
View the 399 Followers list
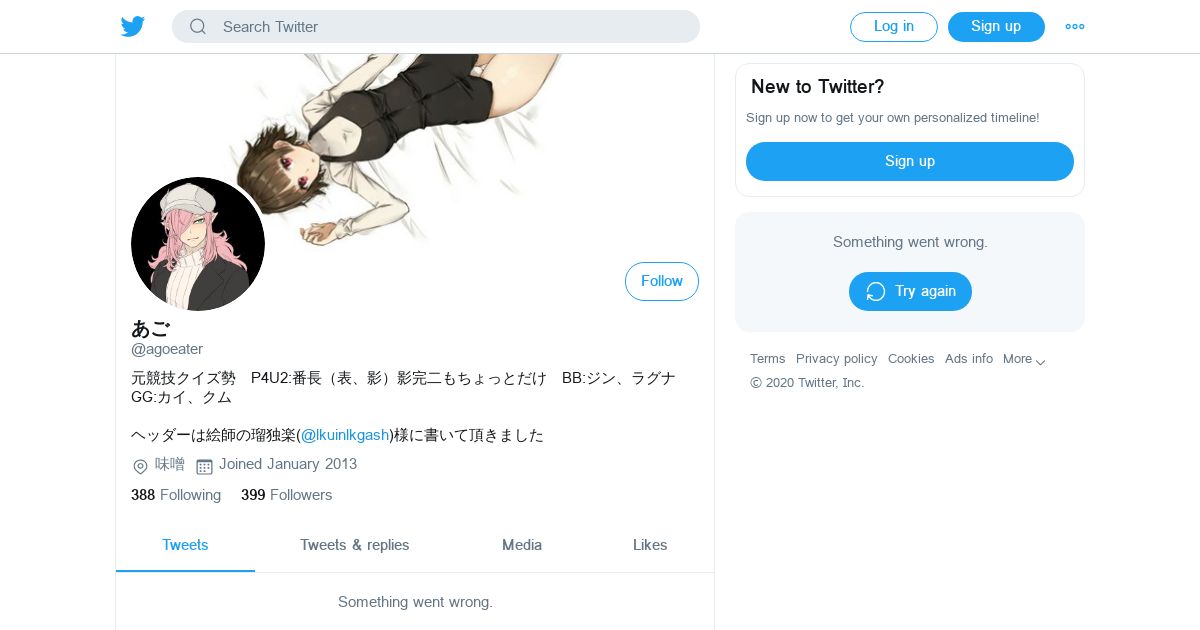coord(286,495)
